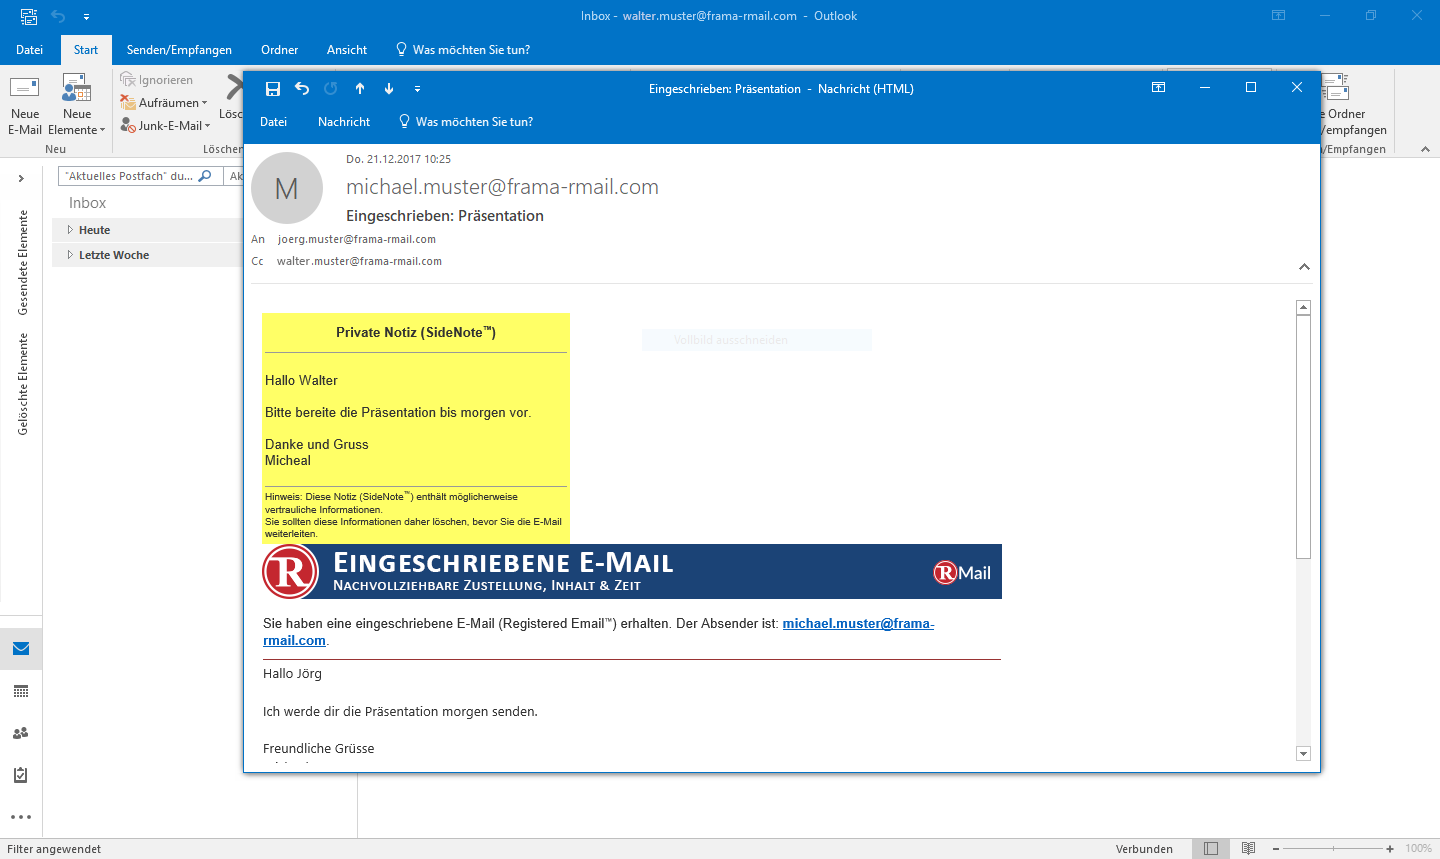Image resolution: width=1440 pixels, height=859 pixels.
Task: Click the zoom out minus button
Action: point(1276,849)
